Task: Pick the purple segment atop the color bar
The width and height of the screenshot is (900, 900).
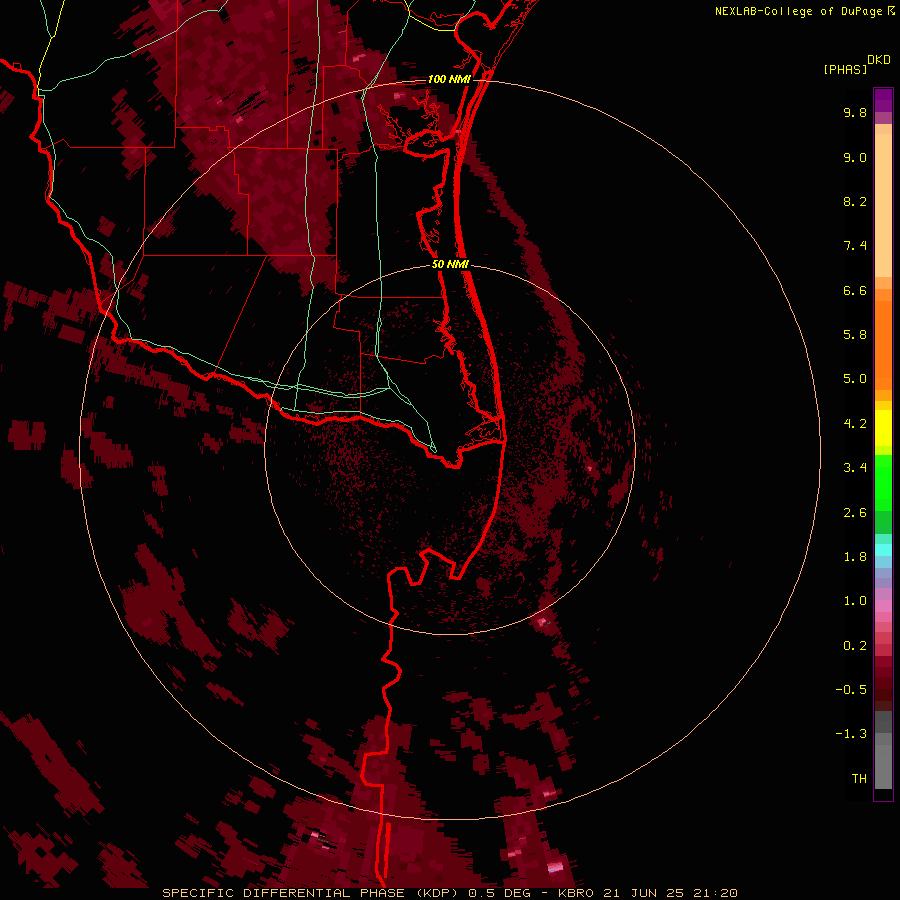Action: point(883,100)
